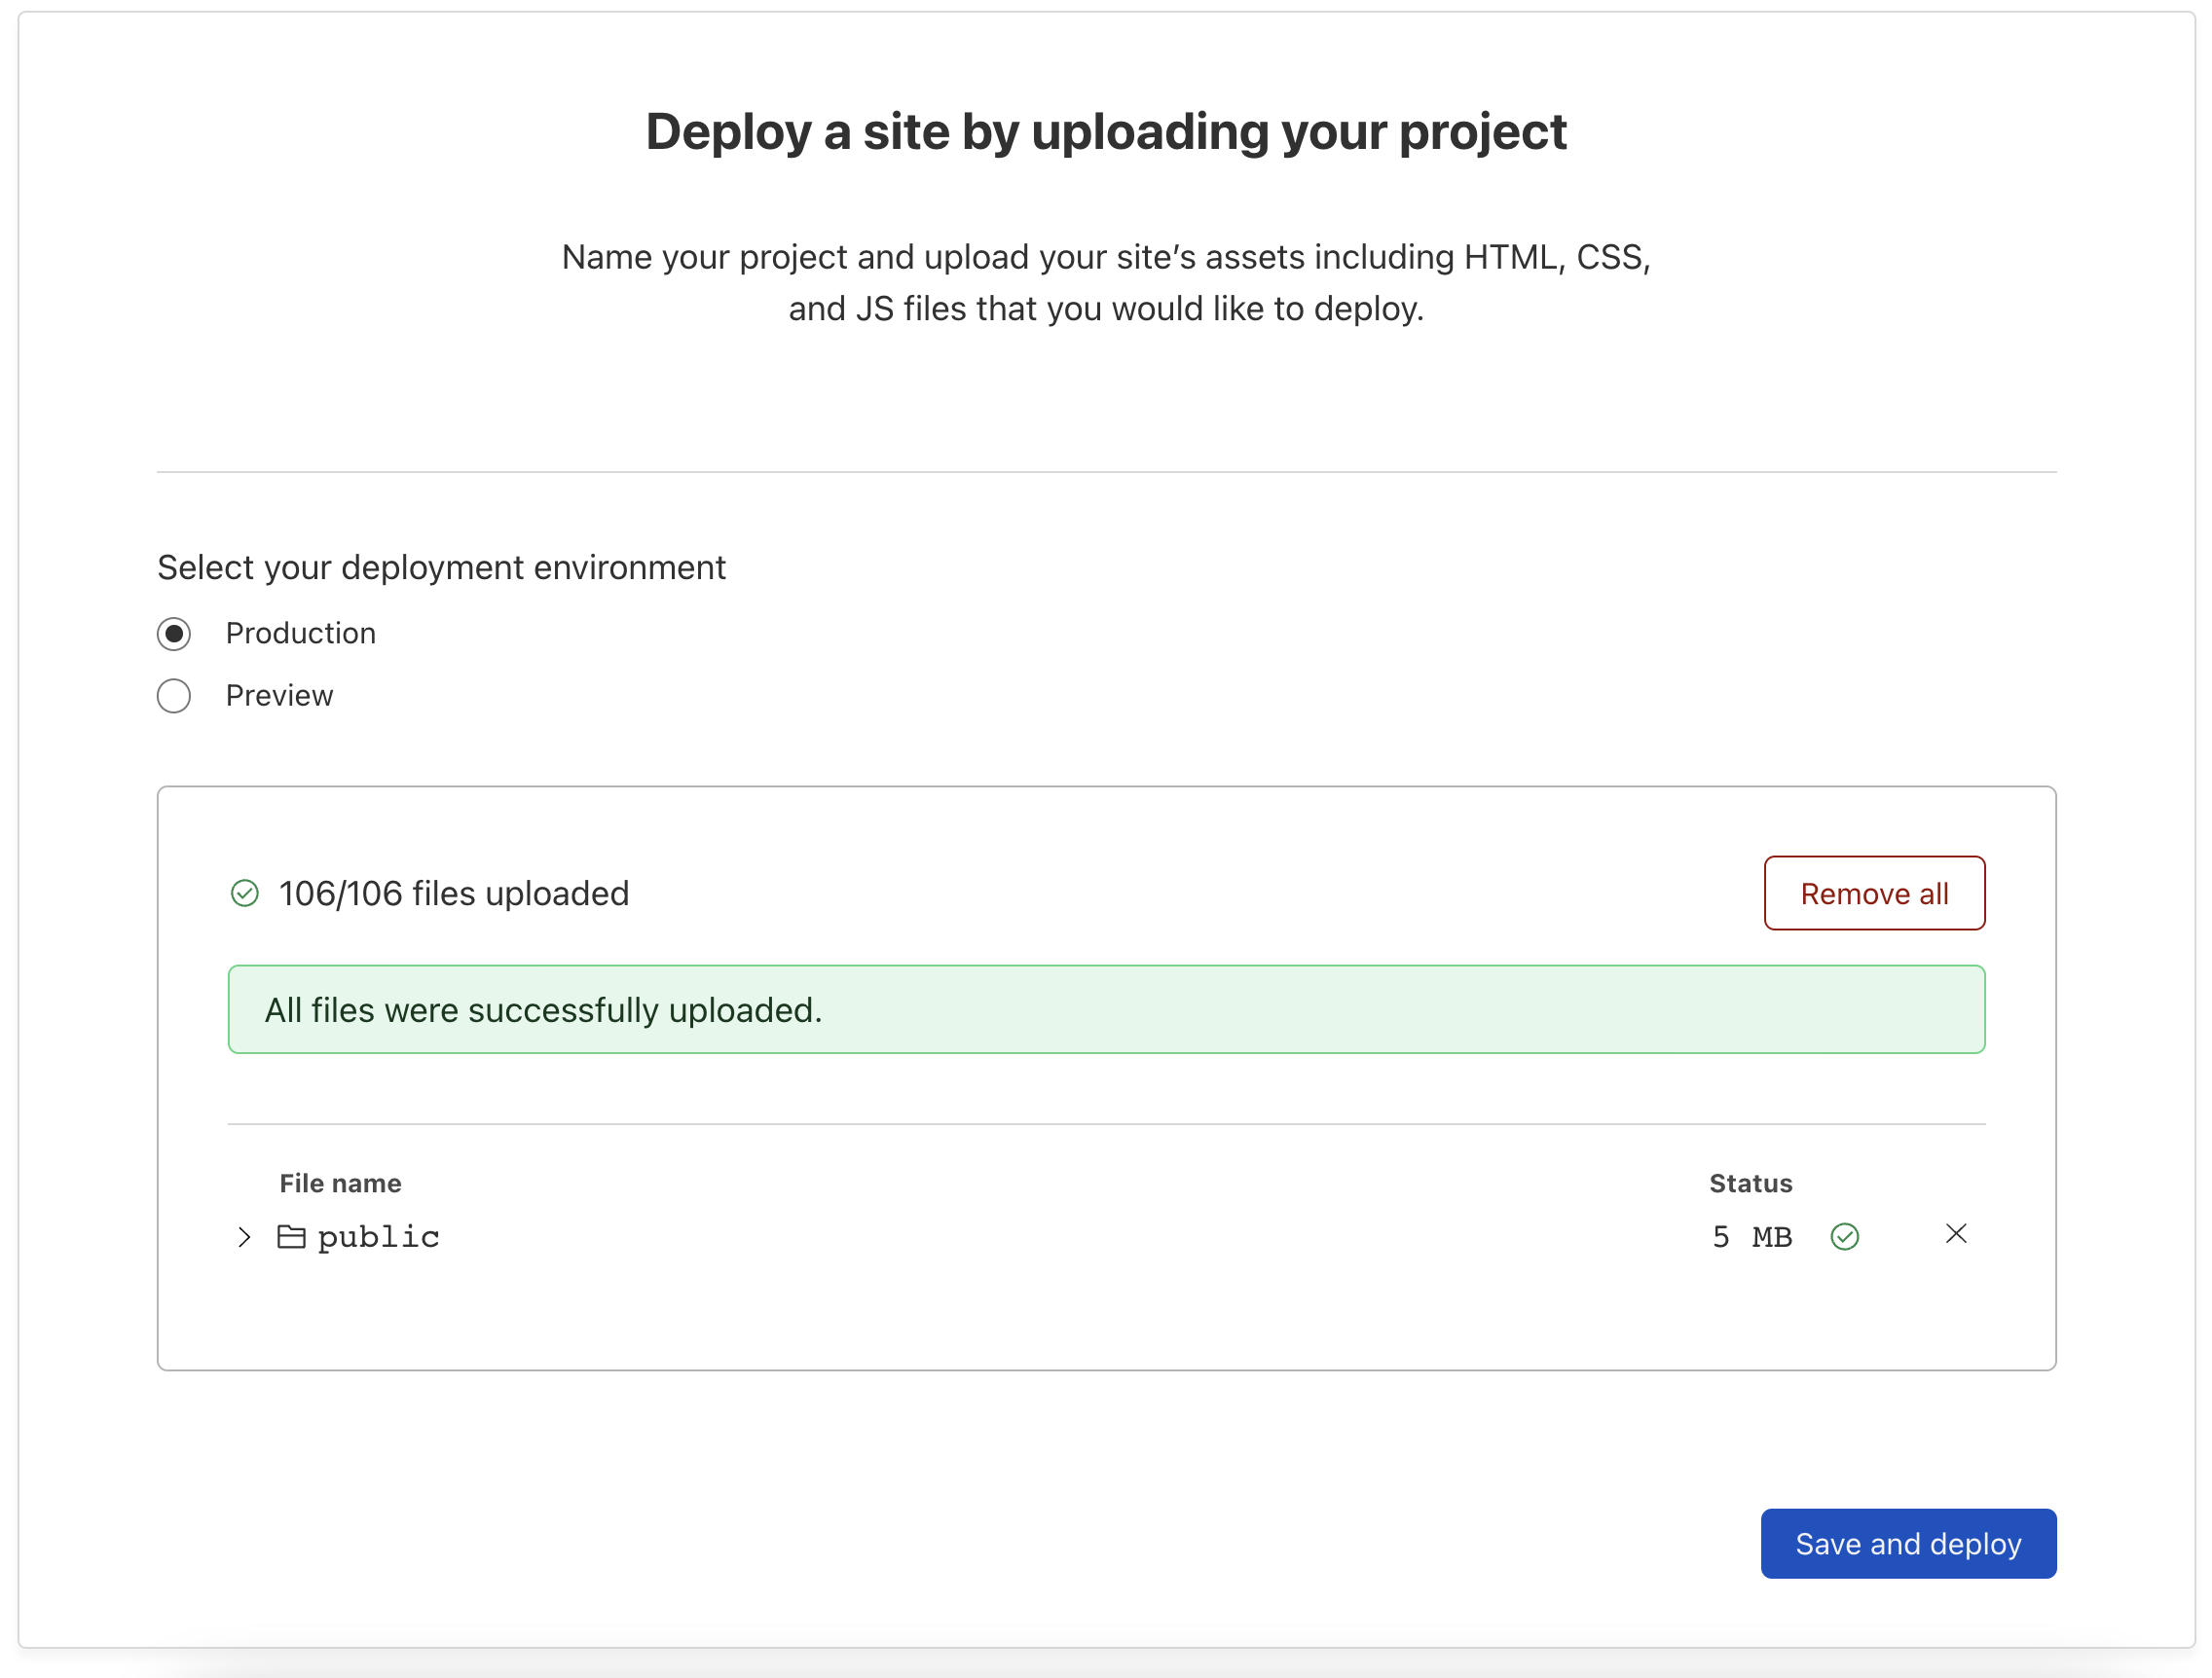The height and width of the screenshot is (1678, 2212).
Task: Click the Deploy a site heading
Action: [1106, 131]
